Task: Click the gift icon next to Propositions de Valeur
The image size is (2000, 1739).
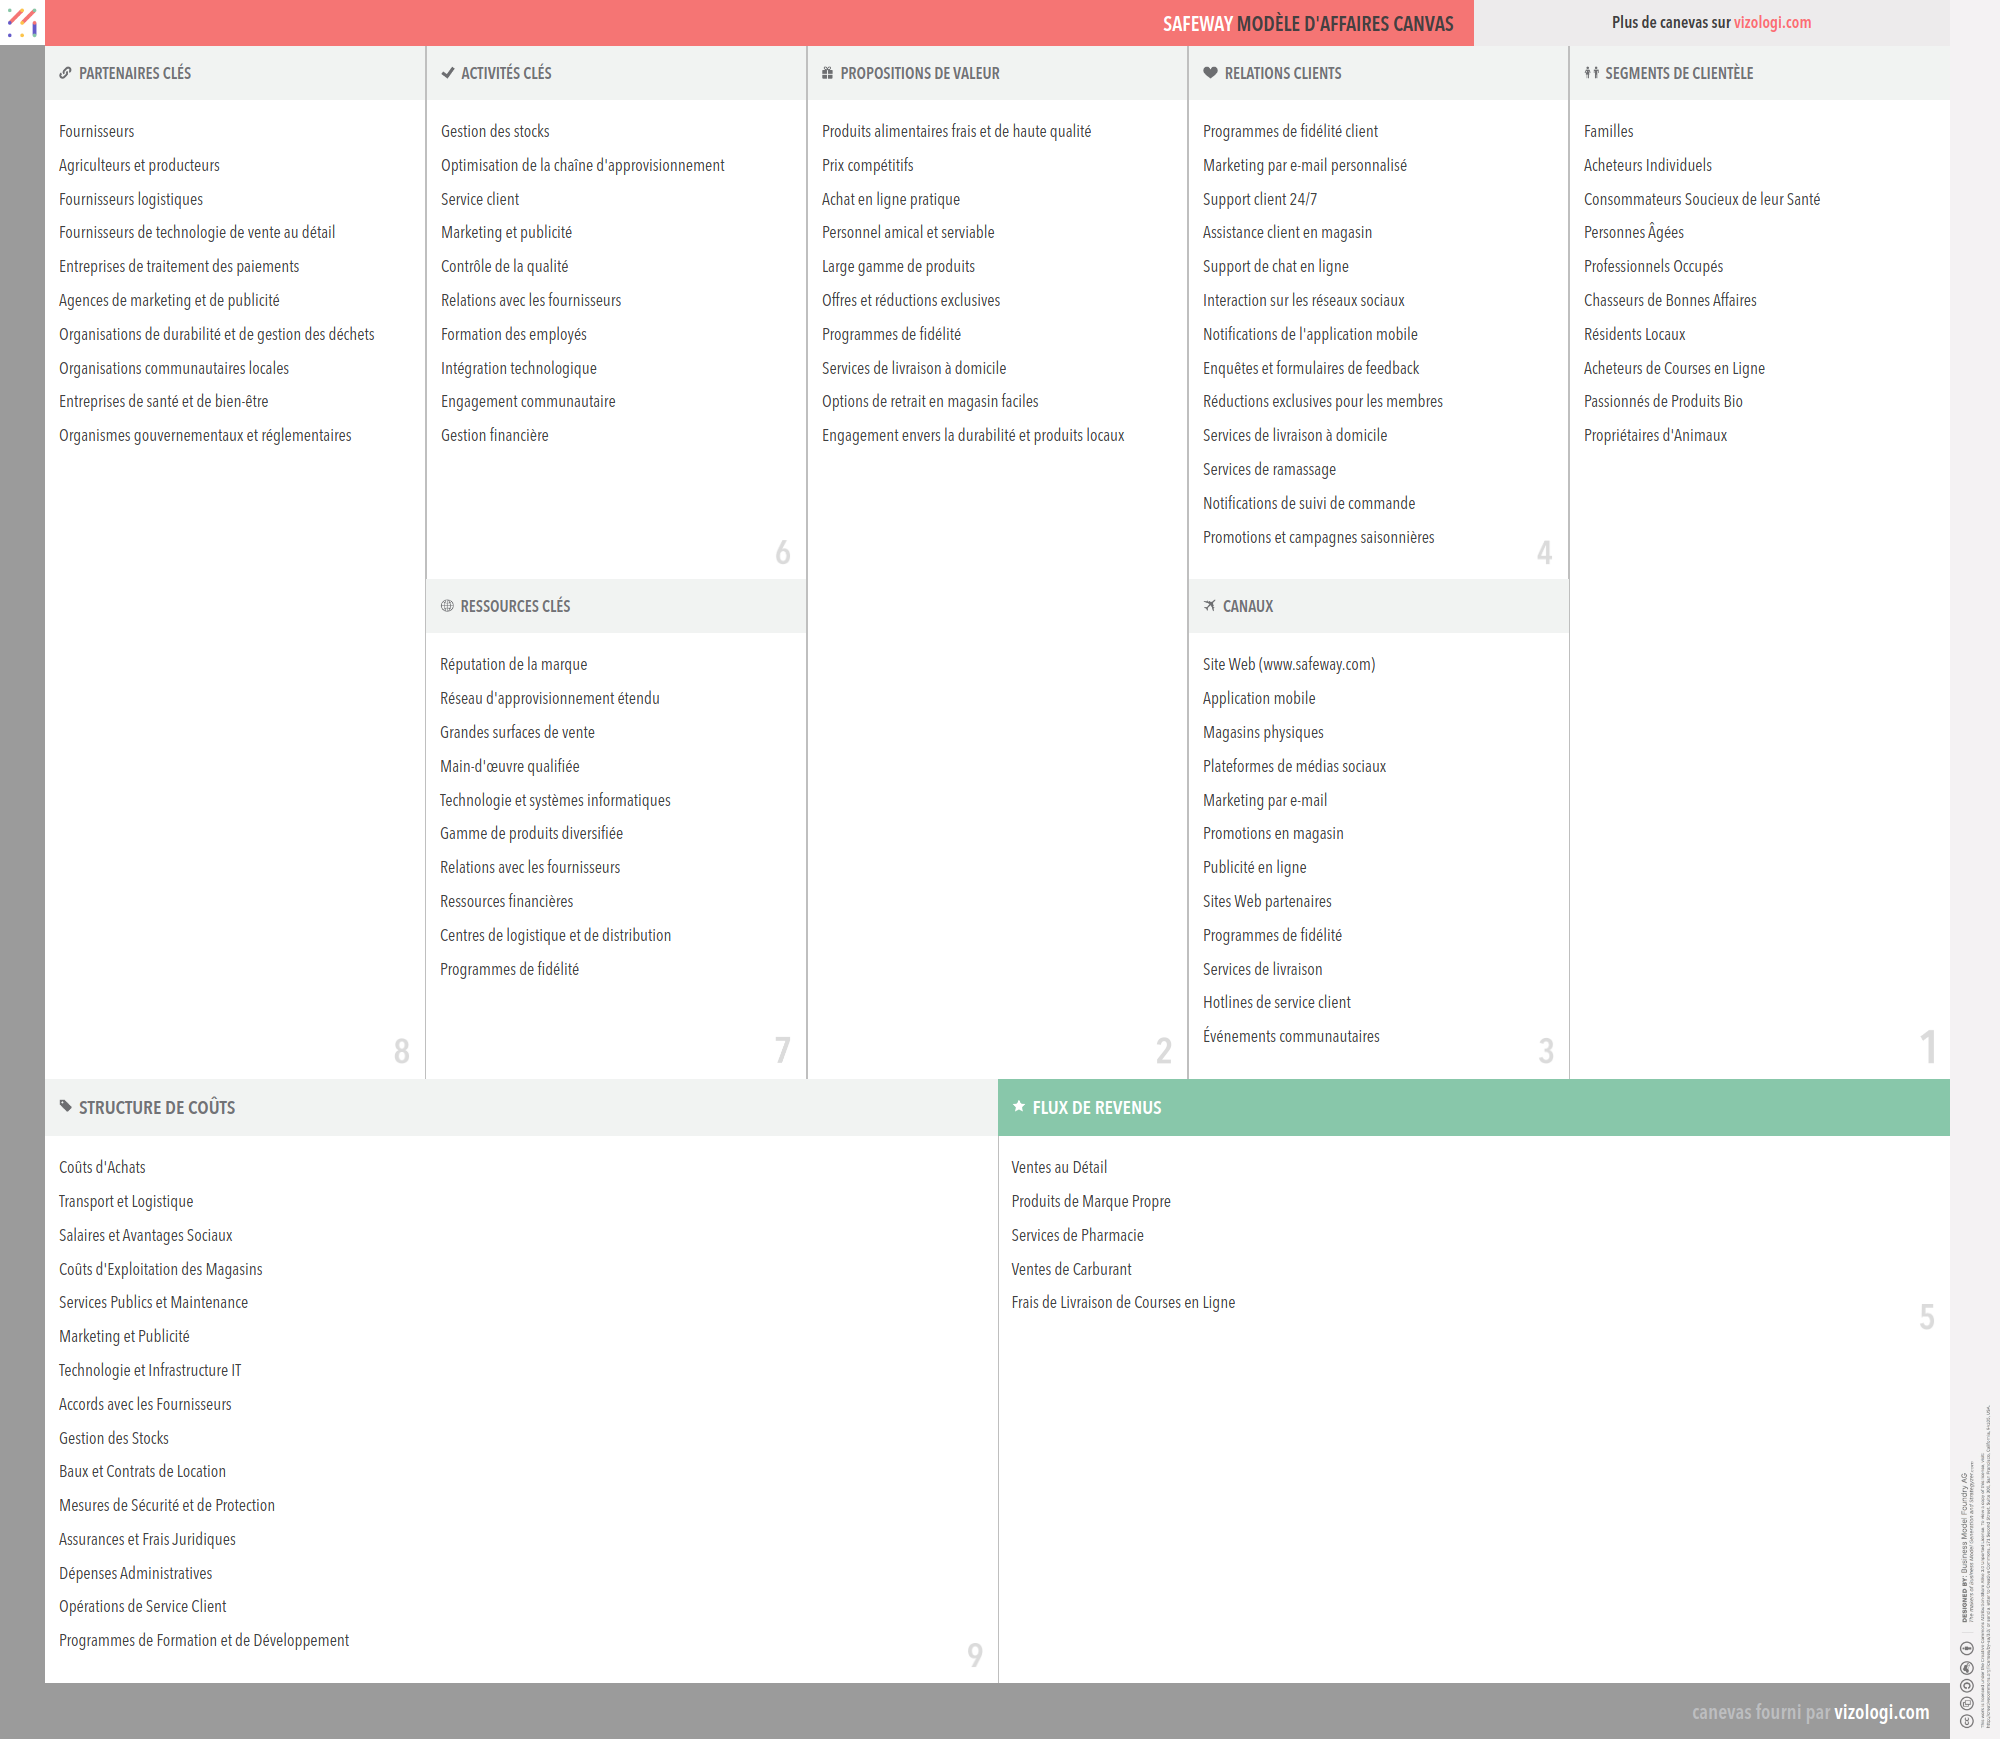Action: [826, 73]
